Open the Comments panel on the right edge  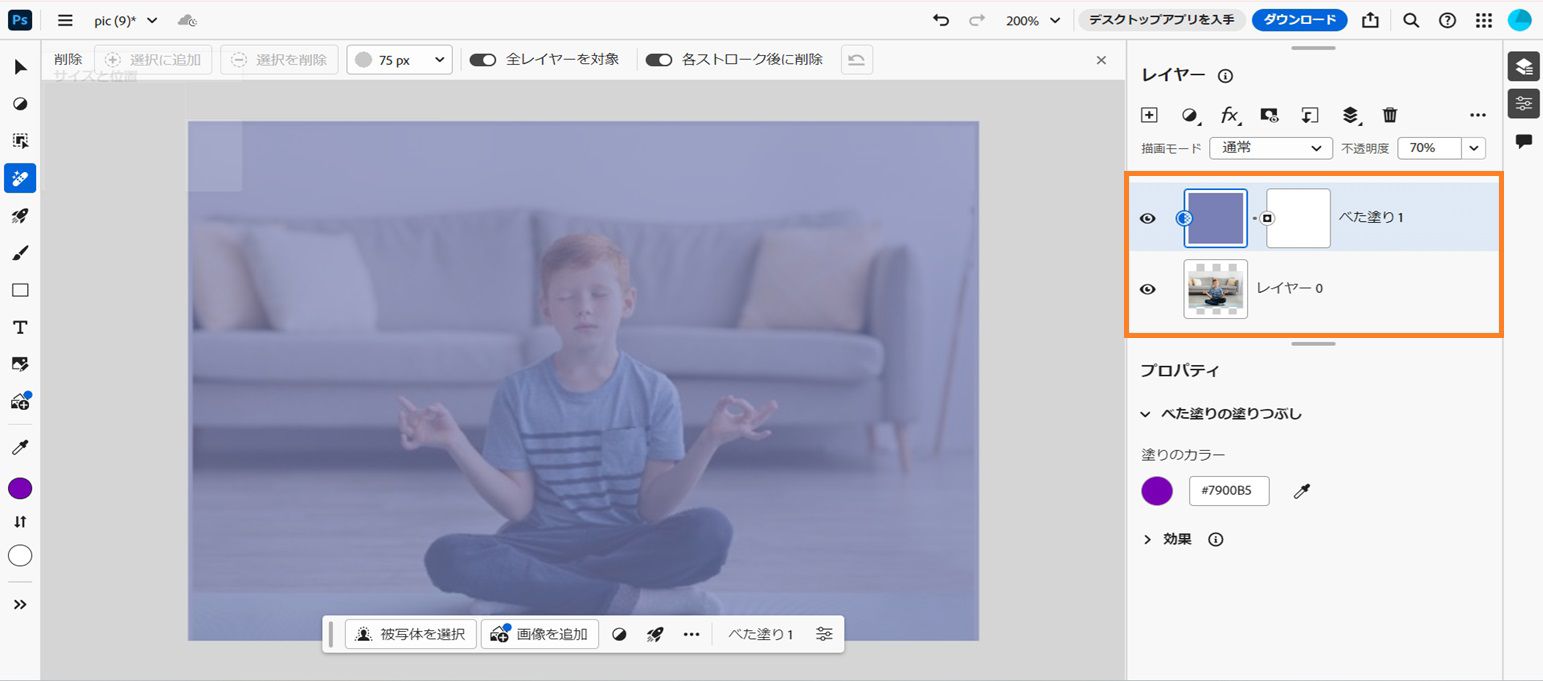1524,140
